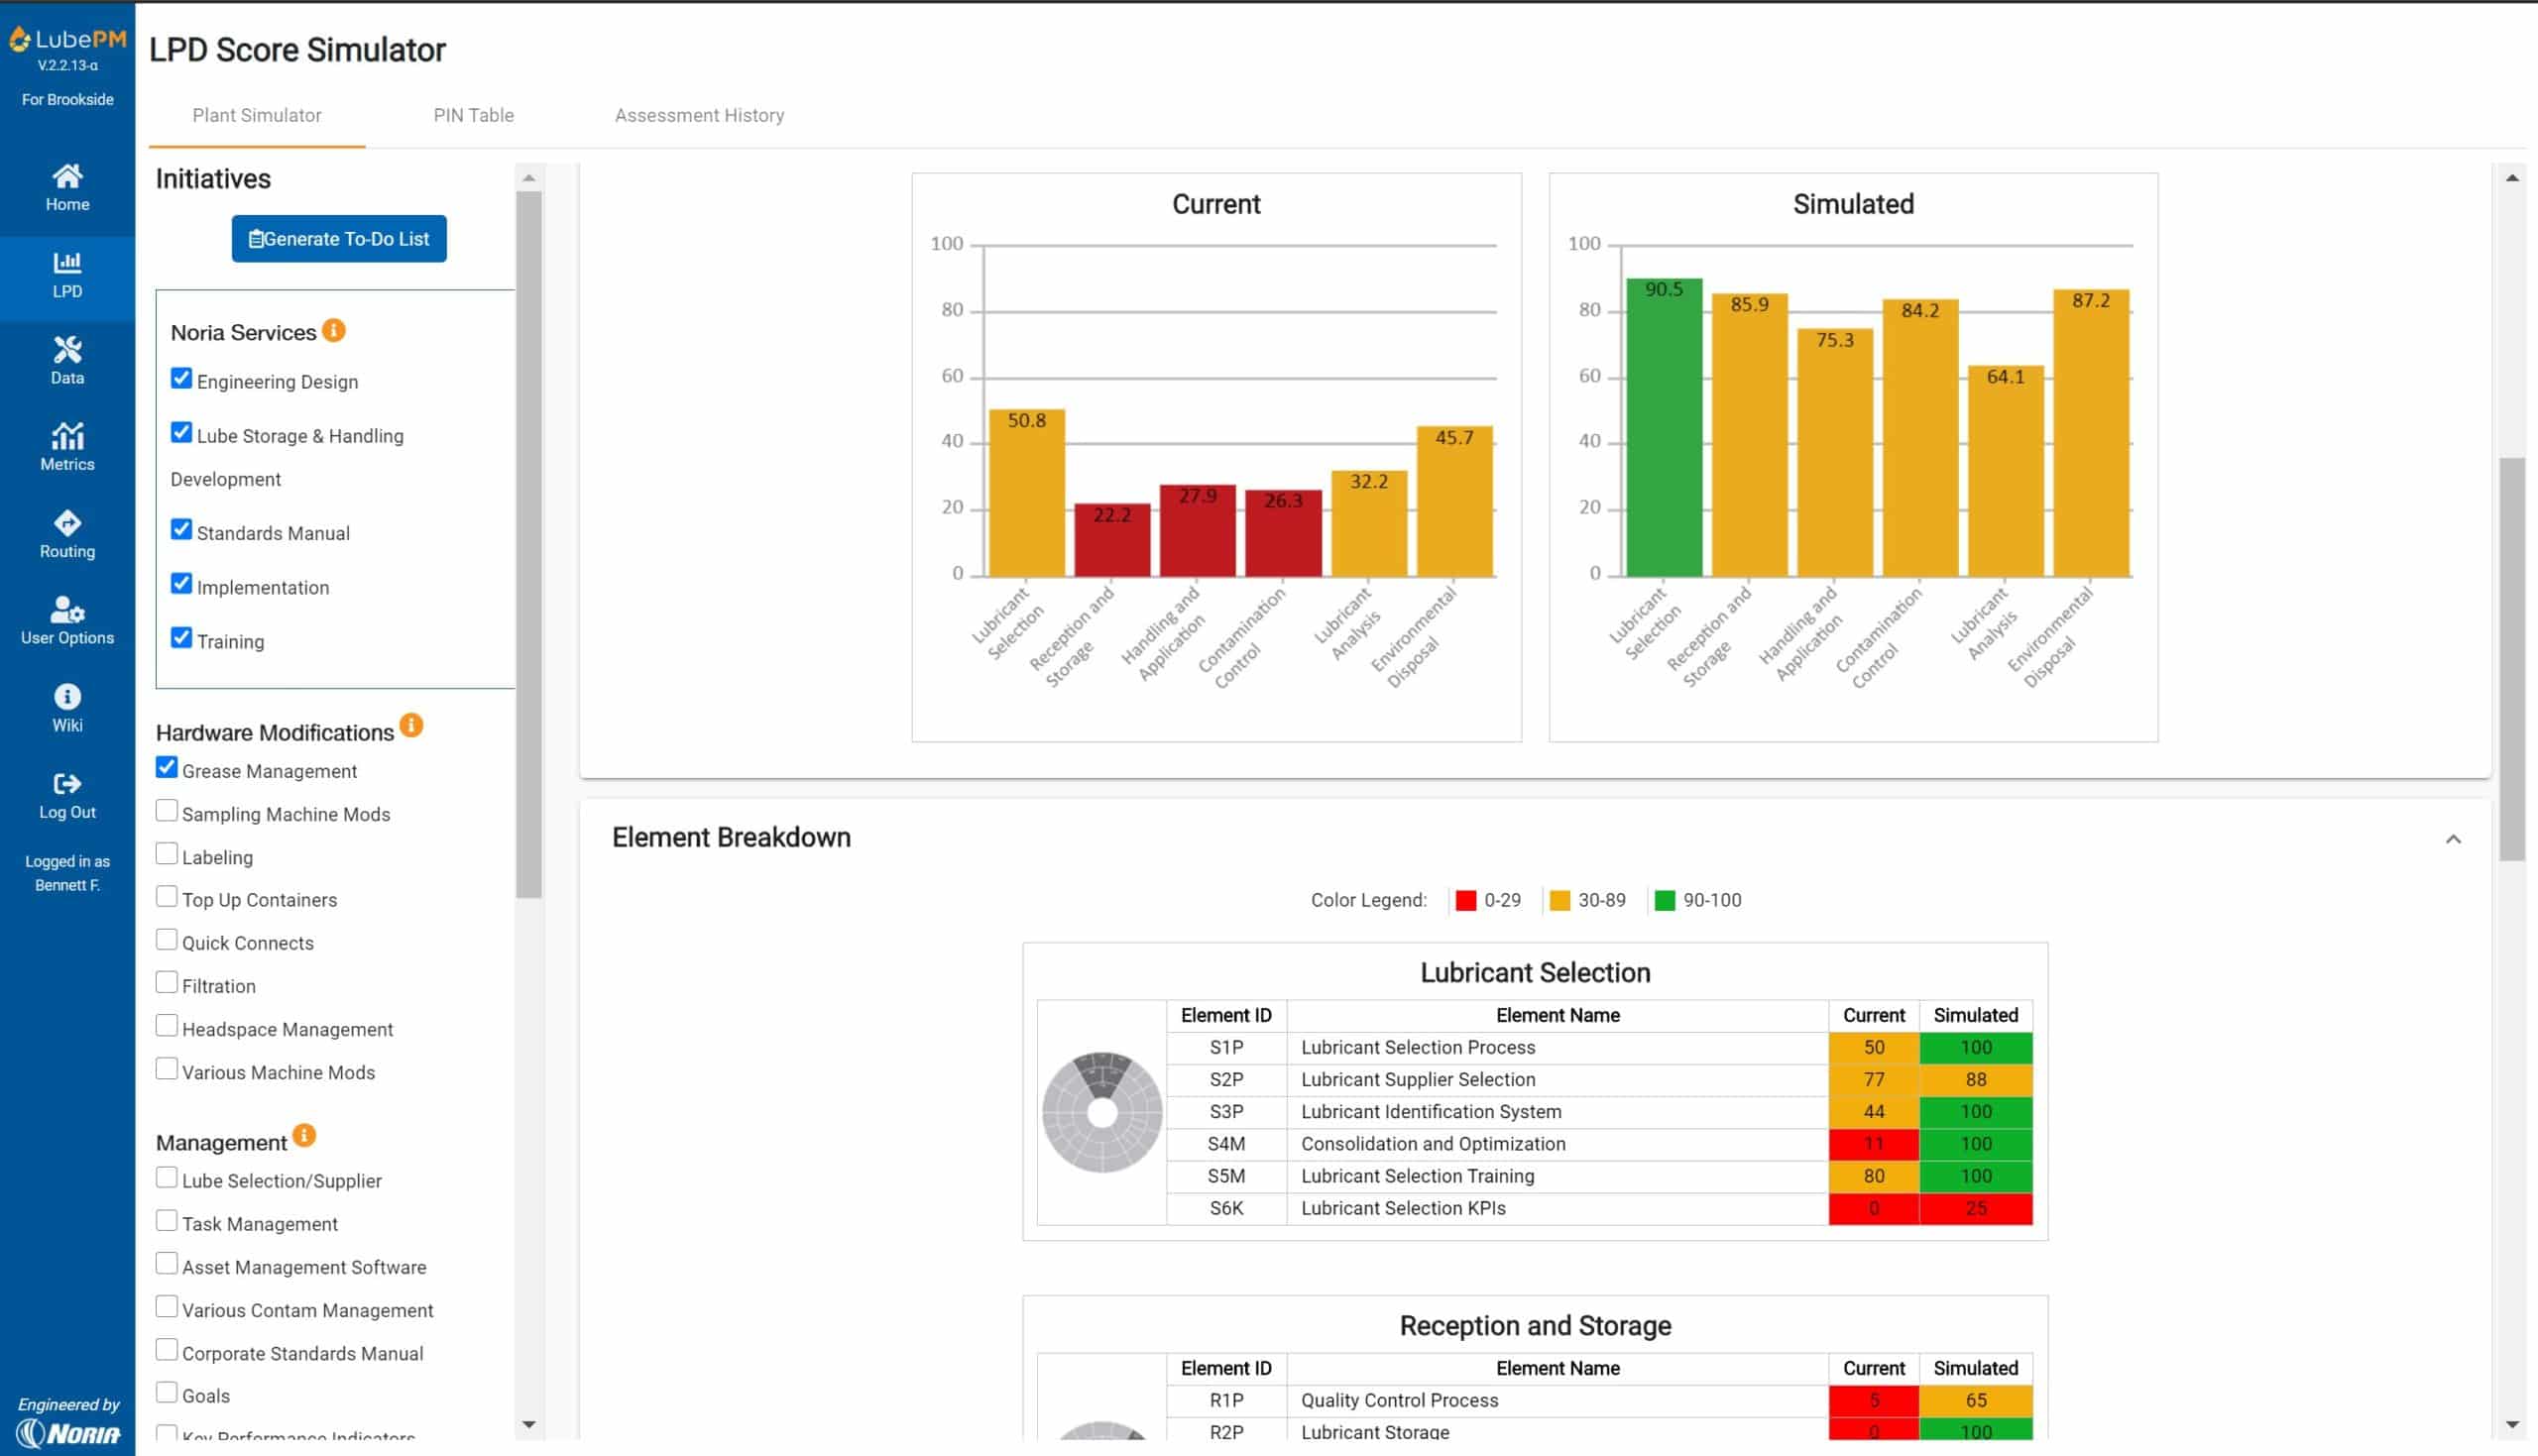This screenshot has width=2538, height=1456.
Task: Click S4M element ID cell
Action: click(x=1226, y=1144)
